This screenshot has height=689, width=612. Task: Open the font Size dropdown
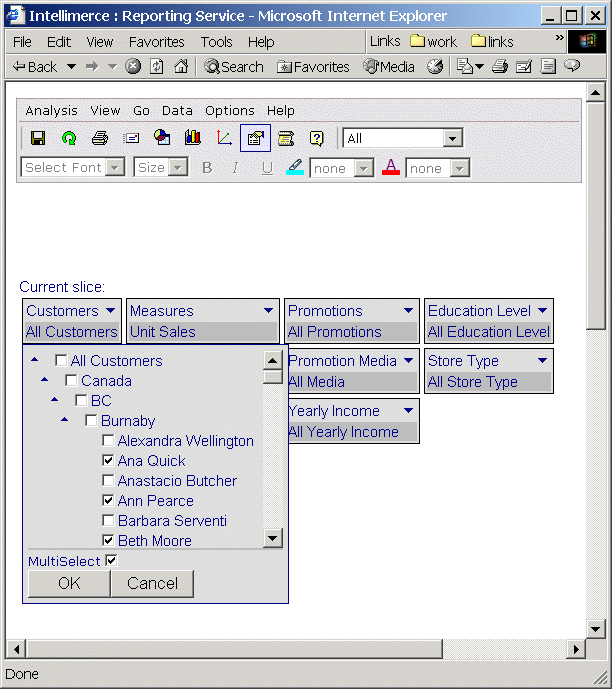tap(178, 168)
